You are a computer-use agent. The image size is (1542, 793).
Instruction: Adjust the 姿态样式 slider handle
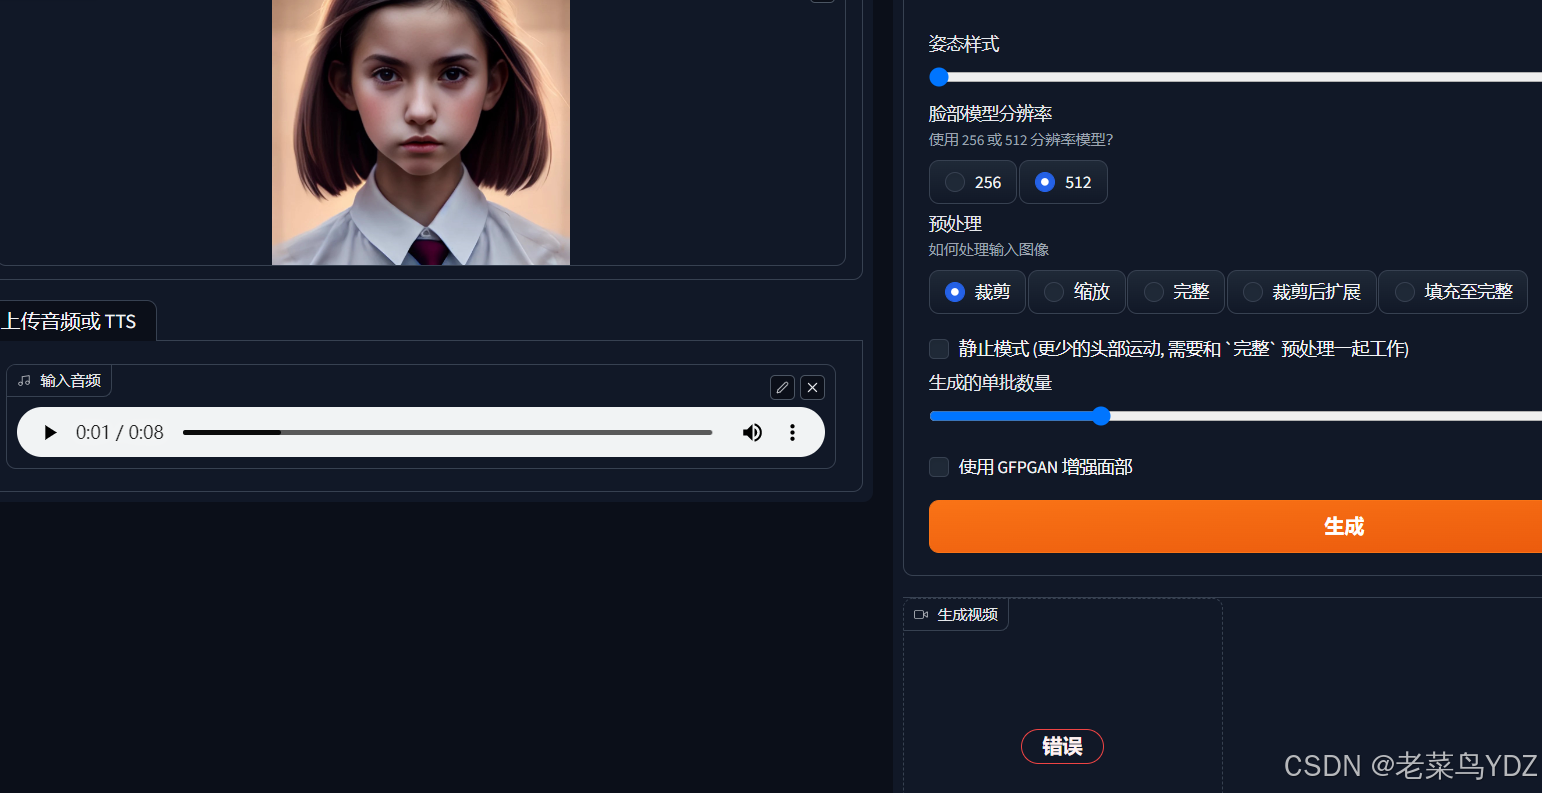click(938, 77)
